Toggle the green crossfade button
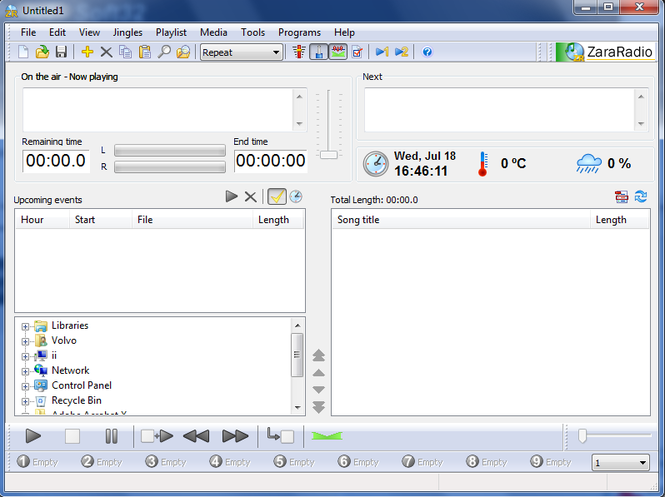Image resolution: width=665 pixels, height=497 pixels. pos(327,436)
